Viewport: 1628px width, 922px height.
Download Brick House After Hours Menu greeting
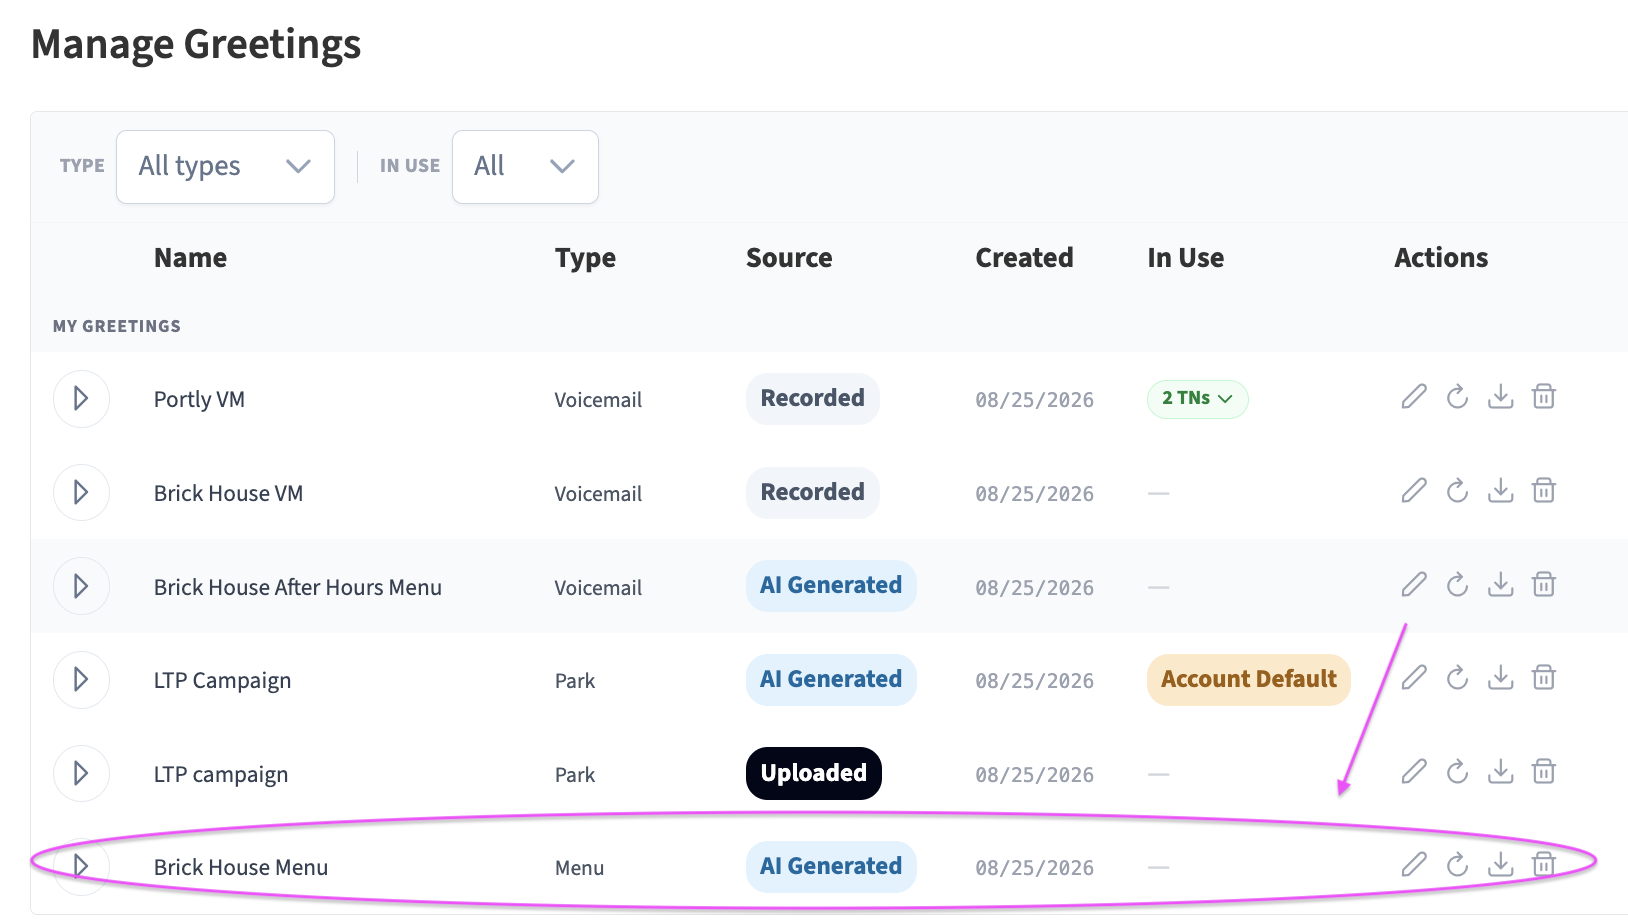click(1501, 584)
